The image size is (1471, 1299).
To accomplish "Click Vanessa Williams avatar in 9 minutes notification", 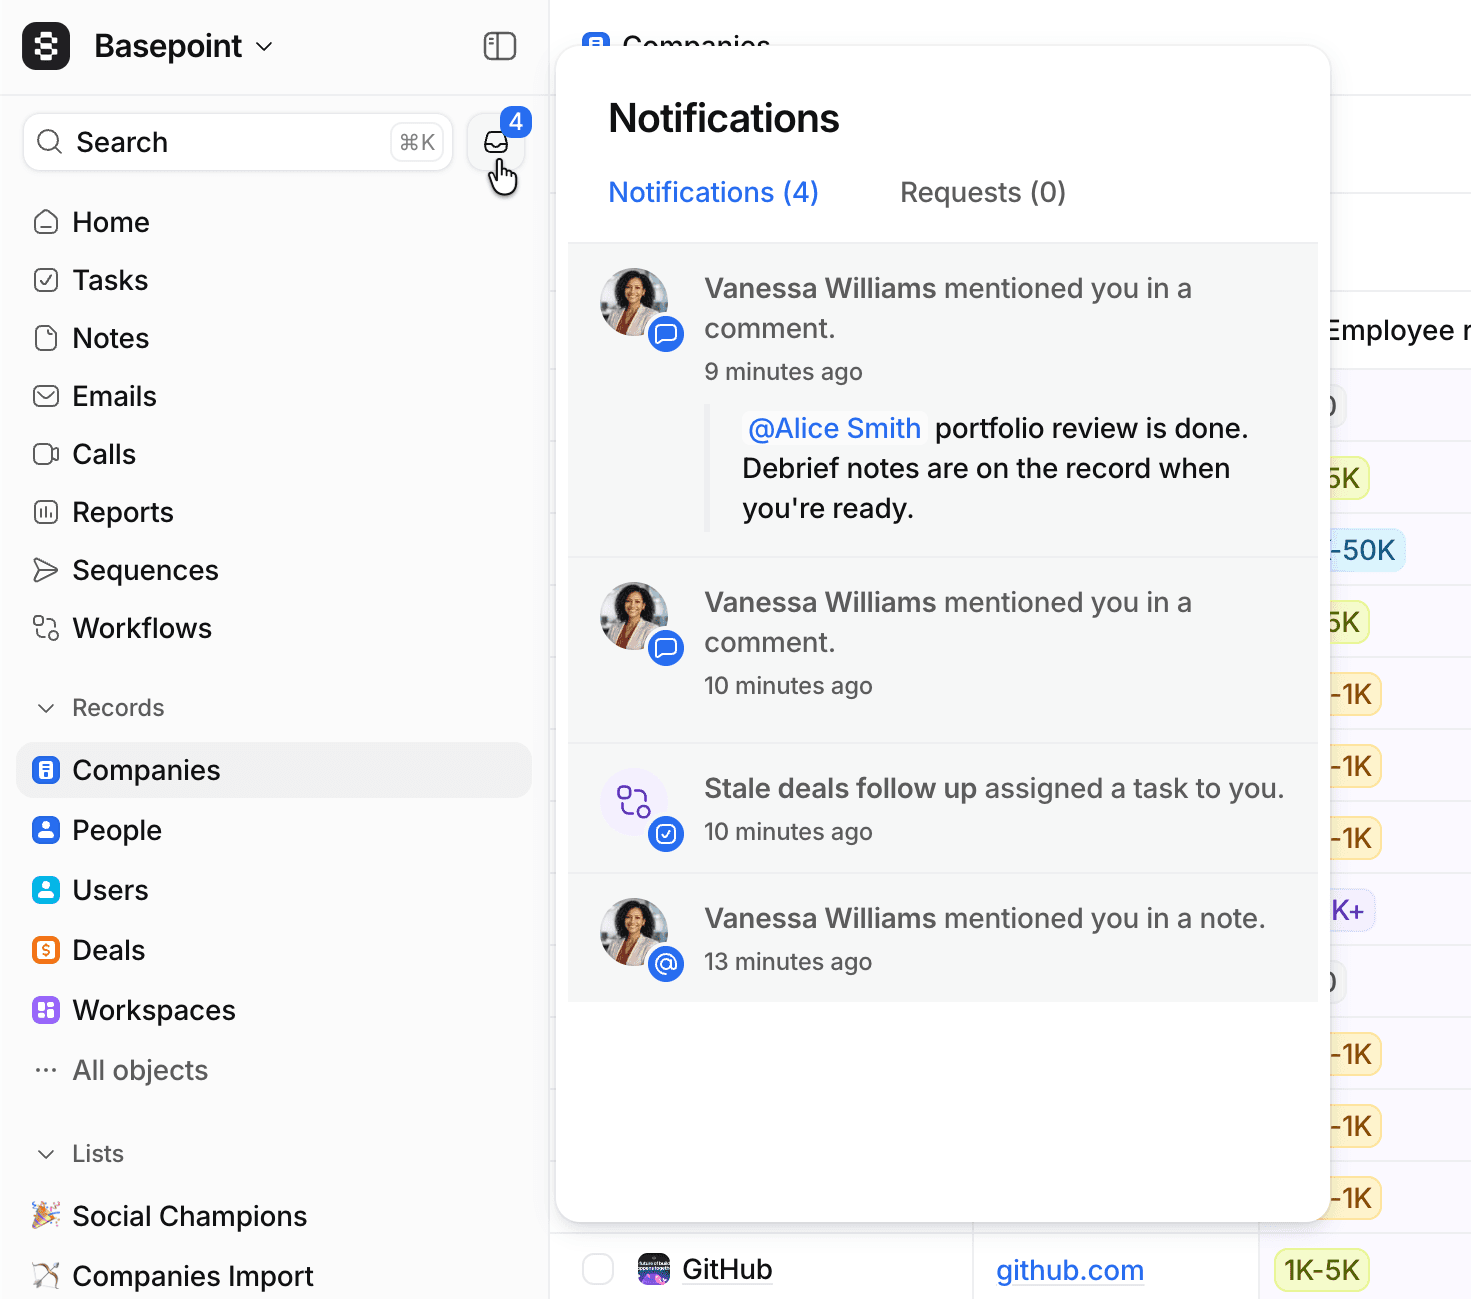I will [634, 302].
